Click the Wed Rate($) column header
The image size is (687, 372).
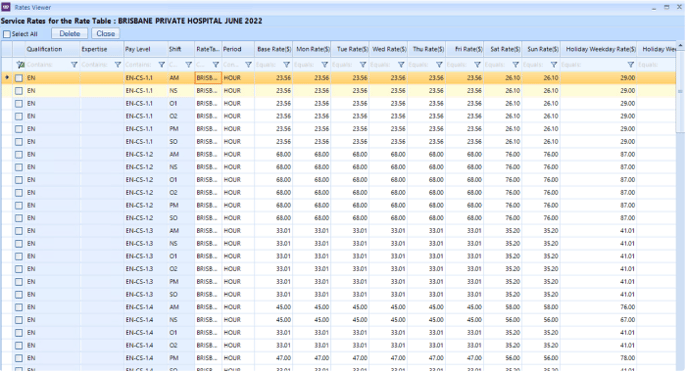tap(388, 49)
